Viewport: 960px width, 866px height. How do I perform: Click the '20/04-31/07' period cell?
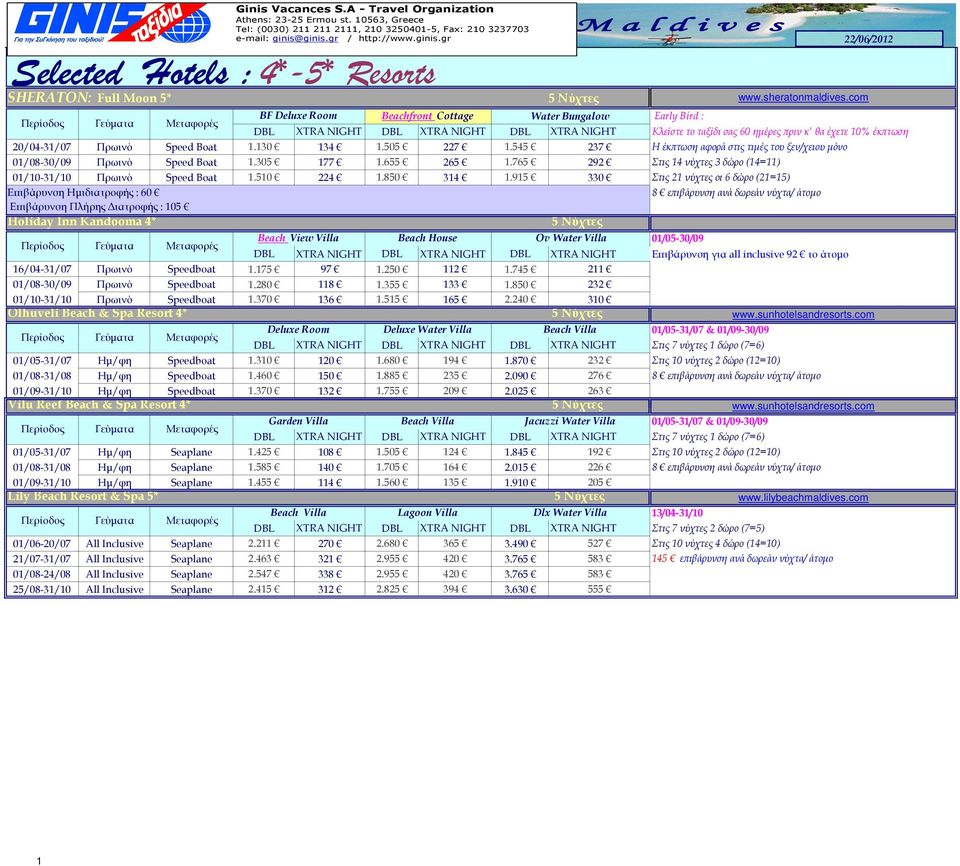(42, 147)
